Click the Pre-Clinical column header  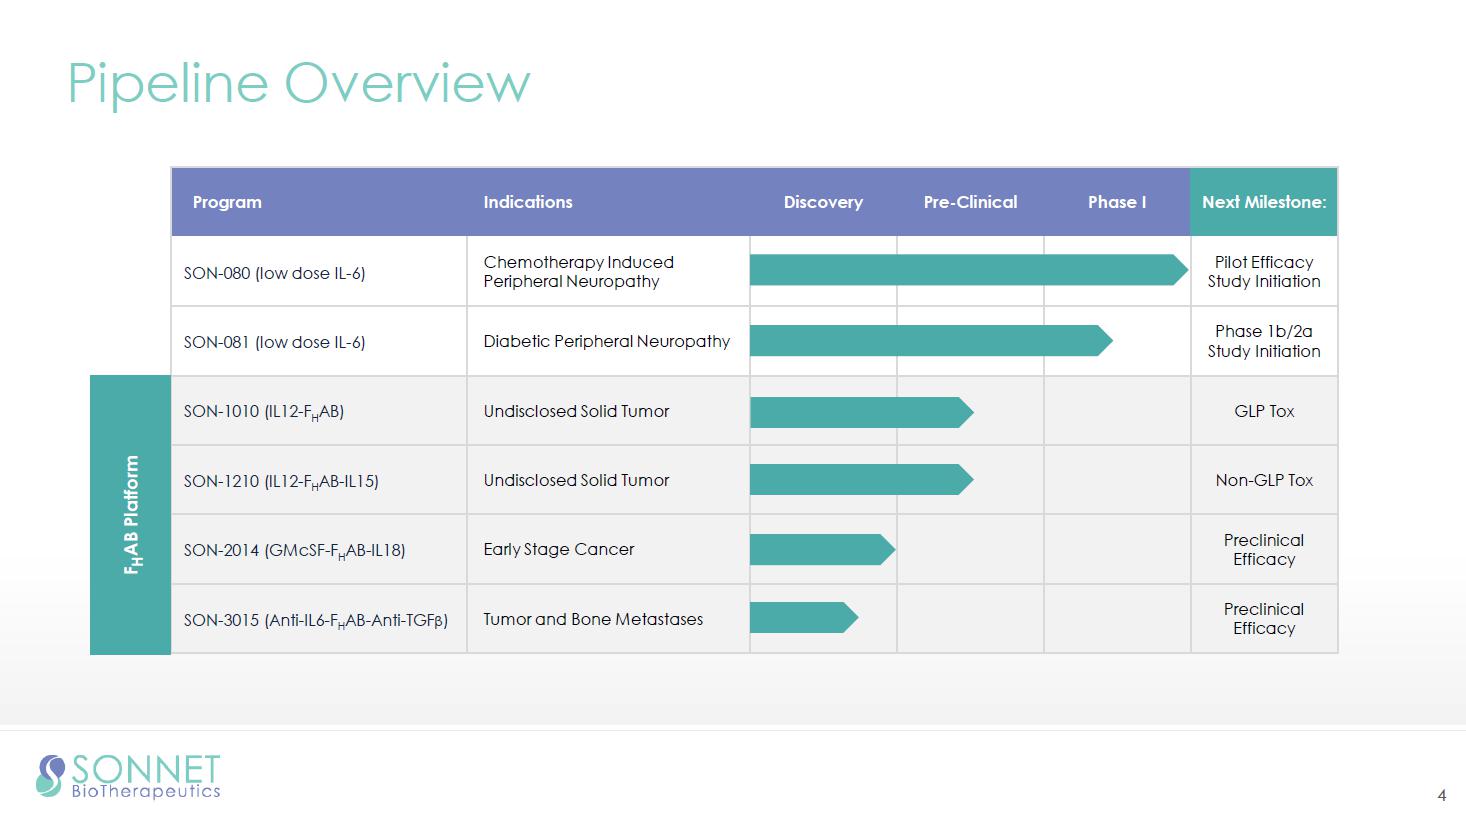click(970, 202)
